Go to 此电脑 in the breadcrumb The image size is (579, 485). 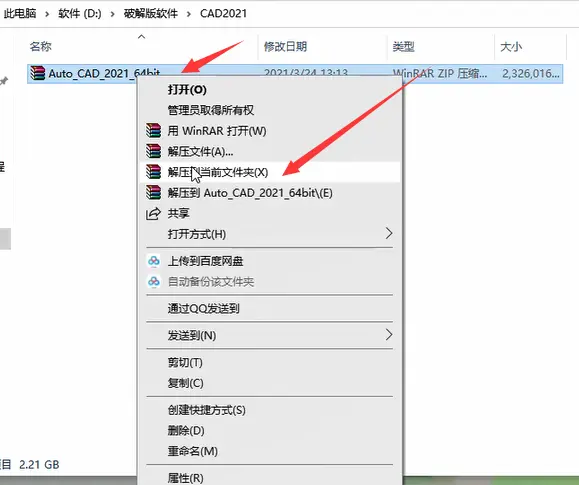click(x=20, y=14)
